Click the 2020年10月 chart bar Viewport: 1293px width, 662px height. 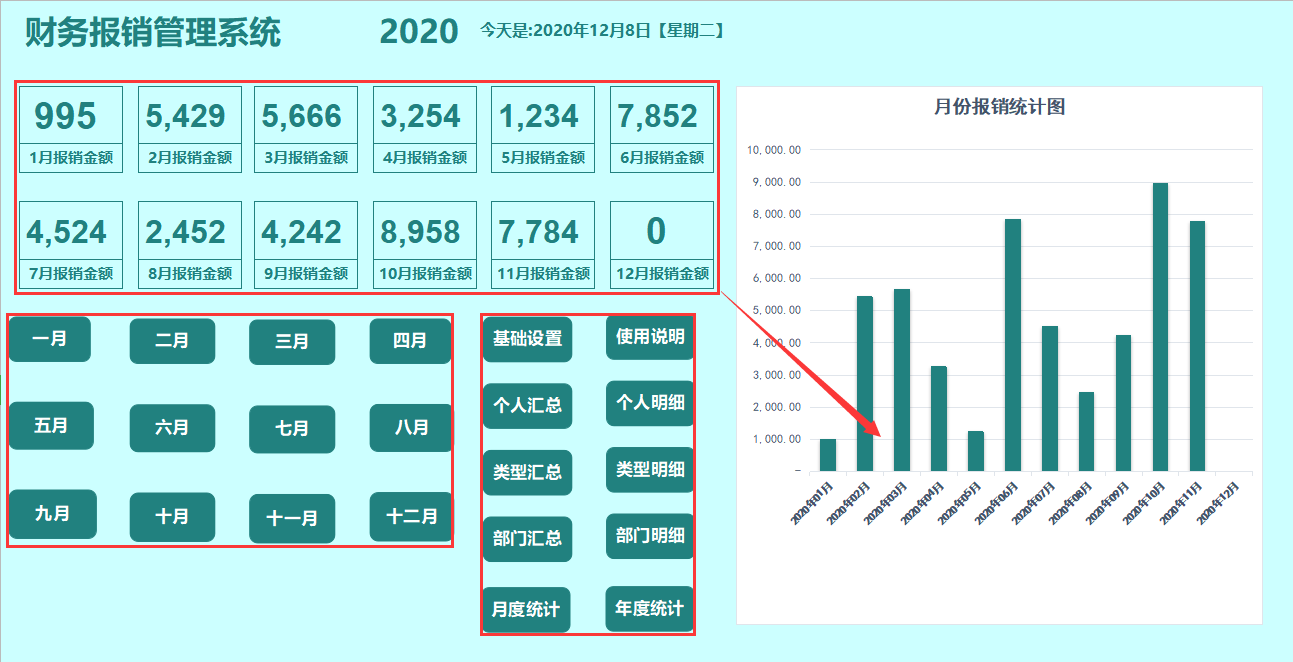pos(1161,327)
